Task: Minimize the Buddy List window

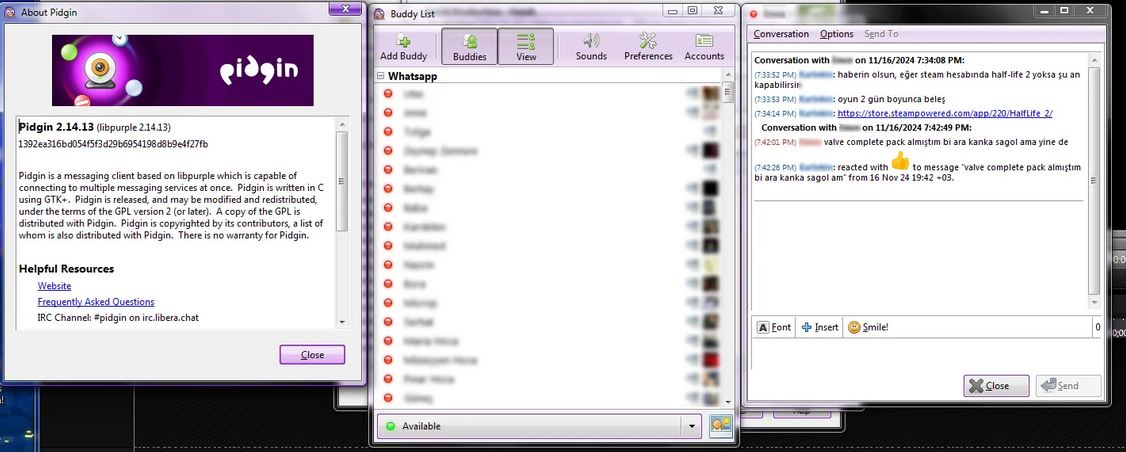Action: pyautogui.click(x=673, y=10)
